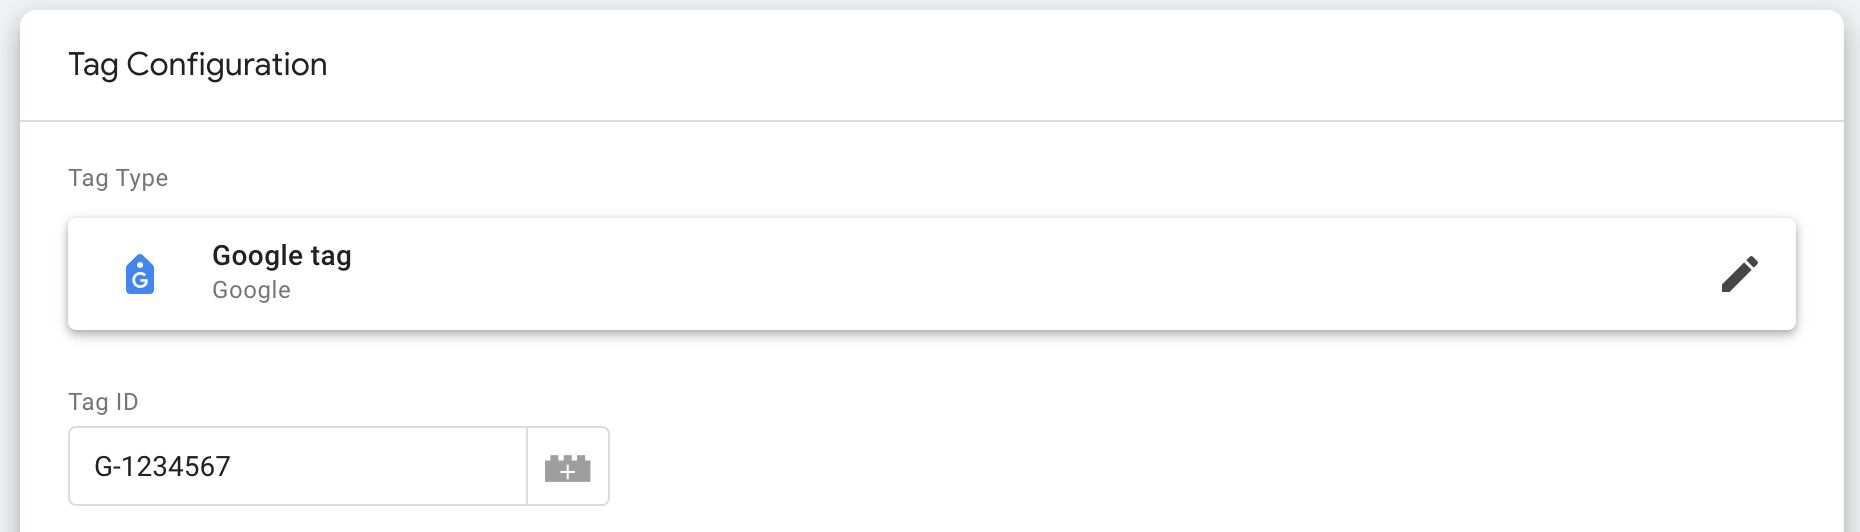1860x532 pixels.
Task: Click the "Tag Type" section label
Action: coord(118,178)
